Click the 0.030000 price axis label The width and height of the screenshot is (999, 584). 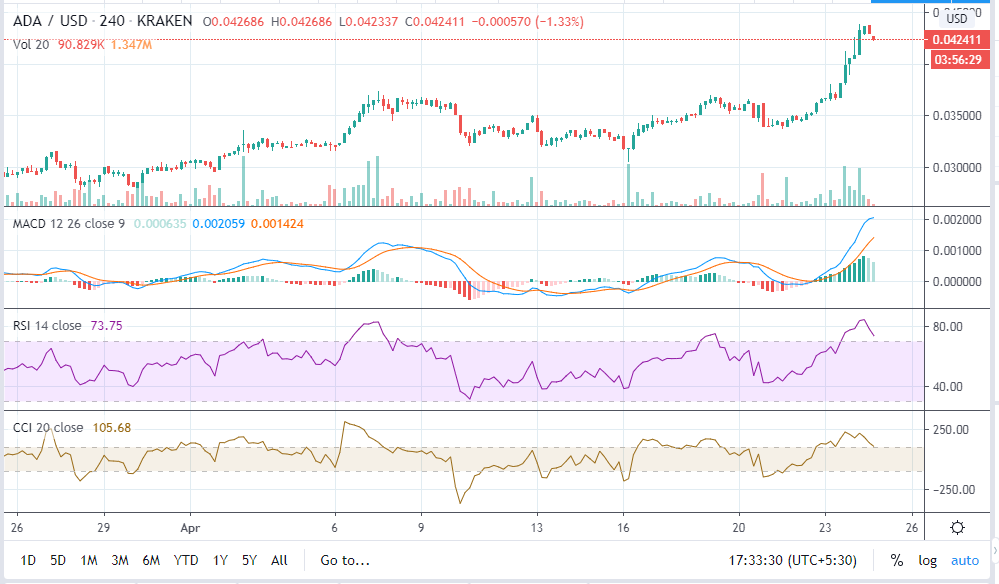[957, 167]
